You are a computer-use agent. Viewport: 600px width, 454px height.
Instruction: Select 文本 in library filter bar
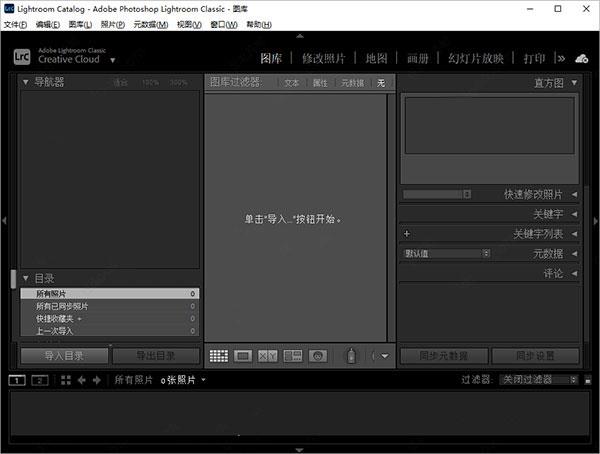292,83
